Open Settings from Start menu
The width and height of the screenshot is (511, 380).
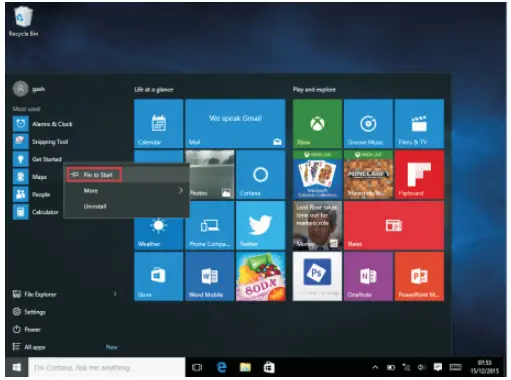pos(29,312)
